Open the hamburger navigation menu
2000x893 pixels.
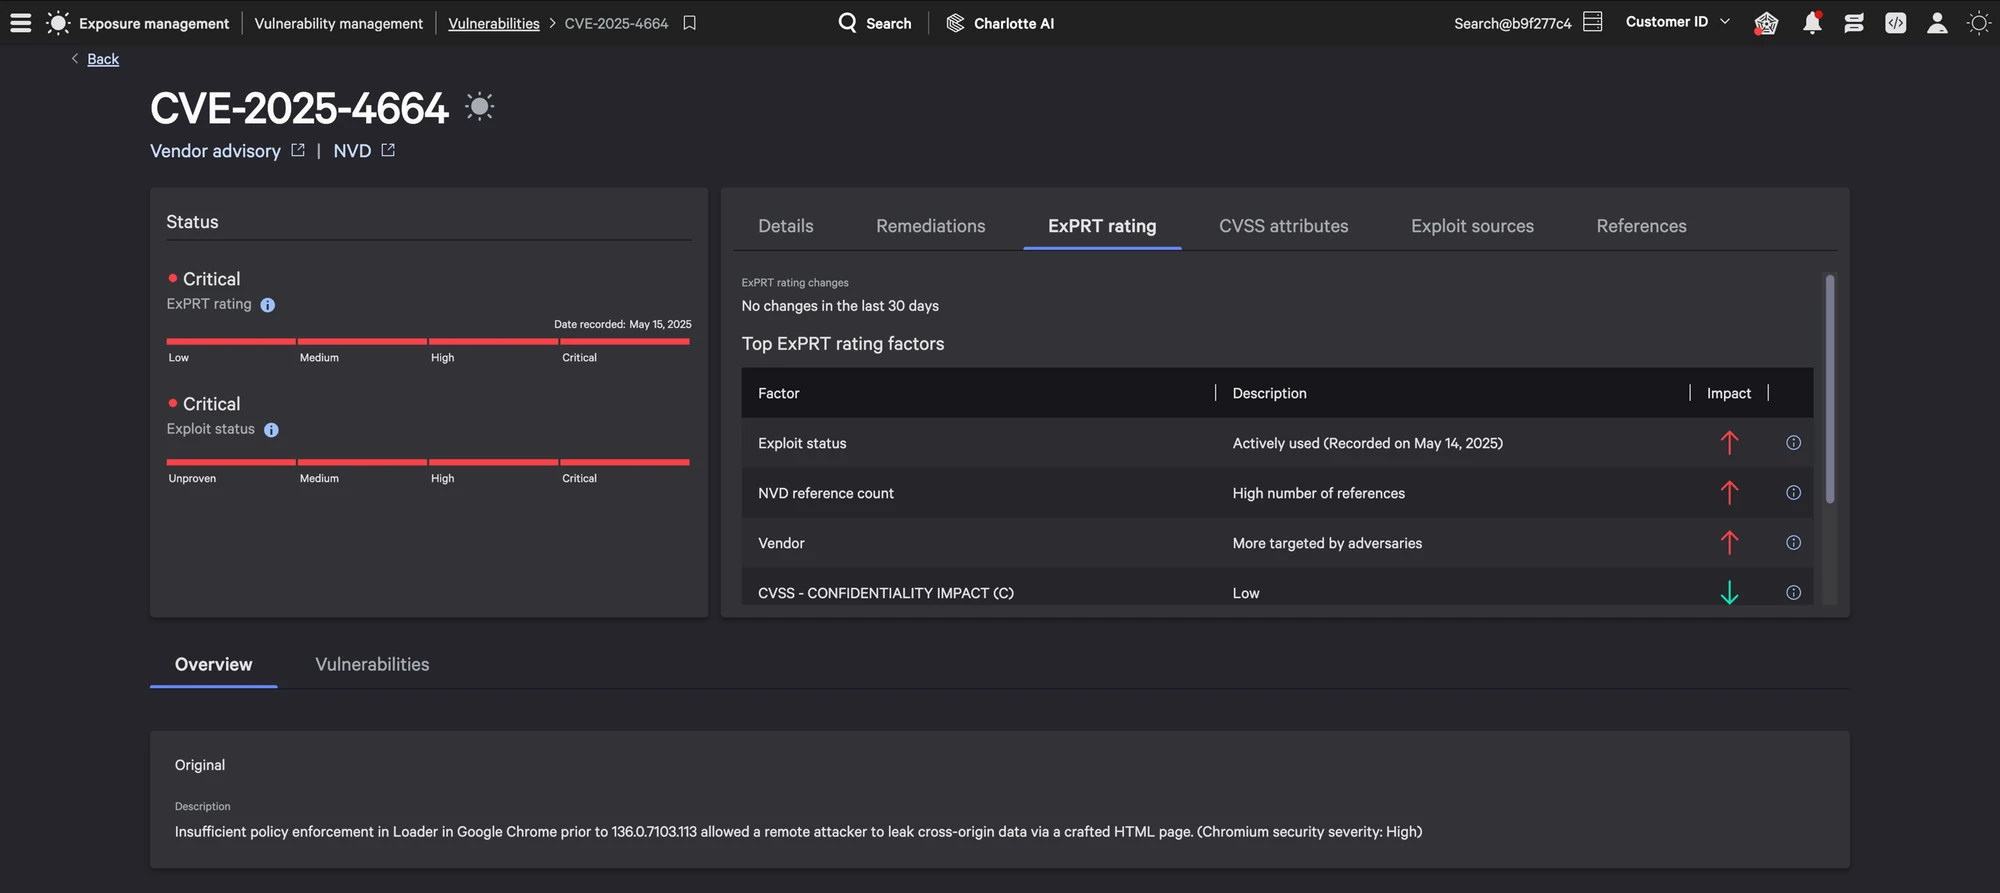(x=20, y=22)
